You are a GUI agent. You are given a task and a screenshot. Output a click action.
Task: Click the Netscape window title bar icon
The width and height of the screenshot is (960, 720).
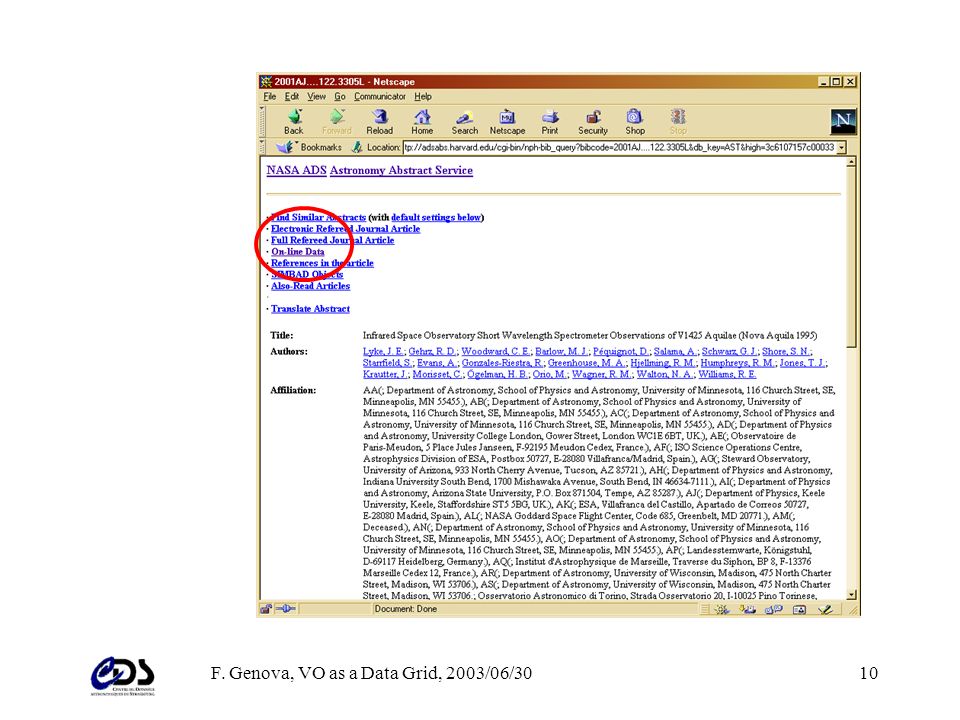pos(266,81)
